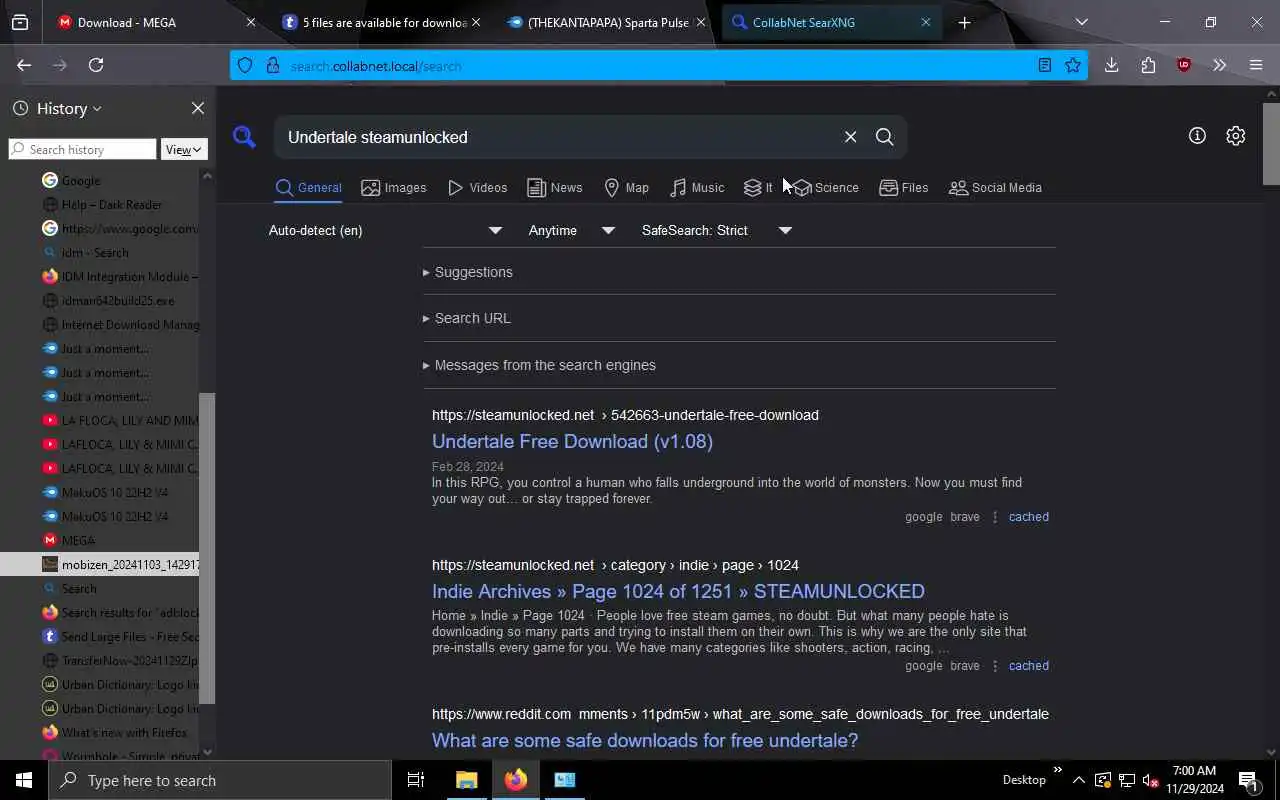Focus the Search history field
Screen dimensions: 1280x800
pos(83,149)
